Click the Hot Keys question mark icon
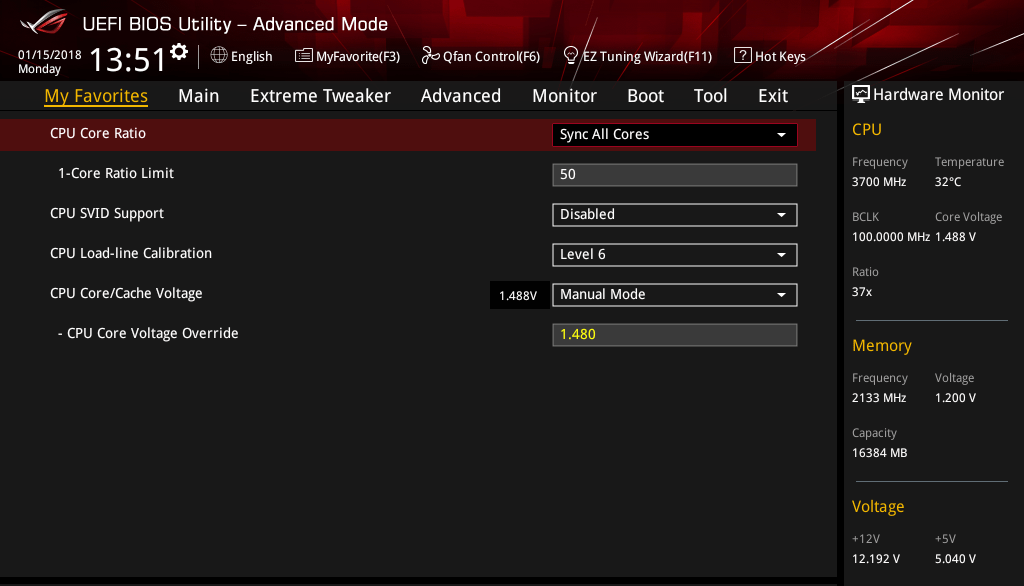1024x586 pixels. click(x=742, y=56)
